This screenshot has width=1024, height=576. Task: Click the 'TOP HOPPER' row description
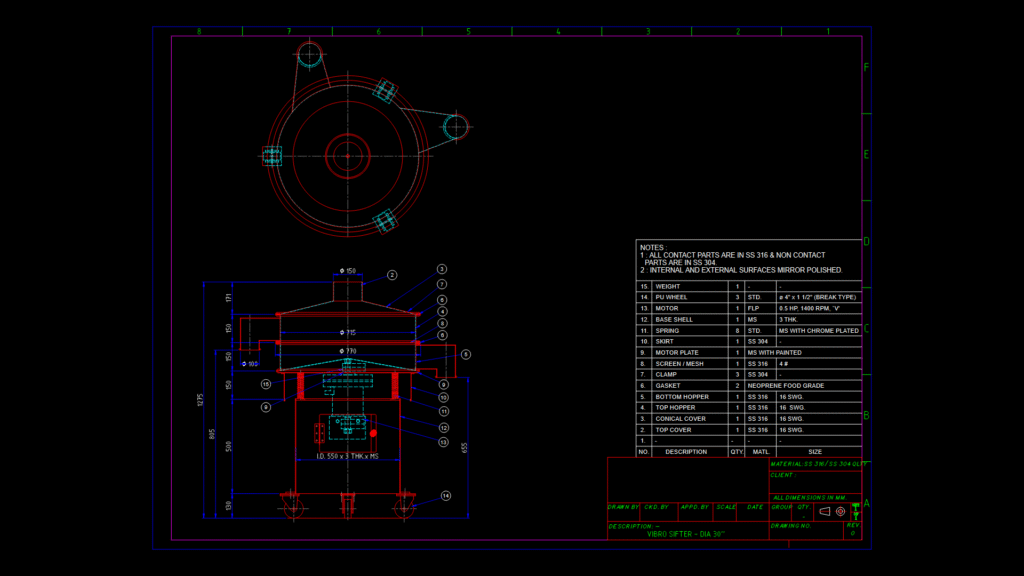click(x=675, y=408)
